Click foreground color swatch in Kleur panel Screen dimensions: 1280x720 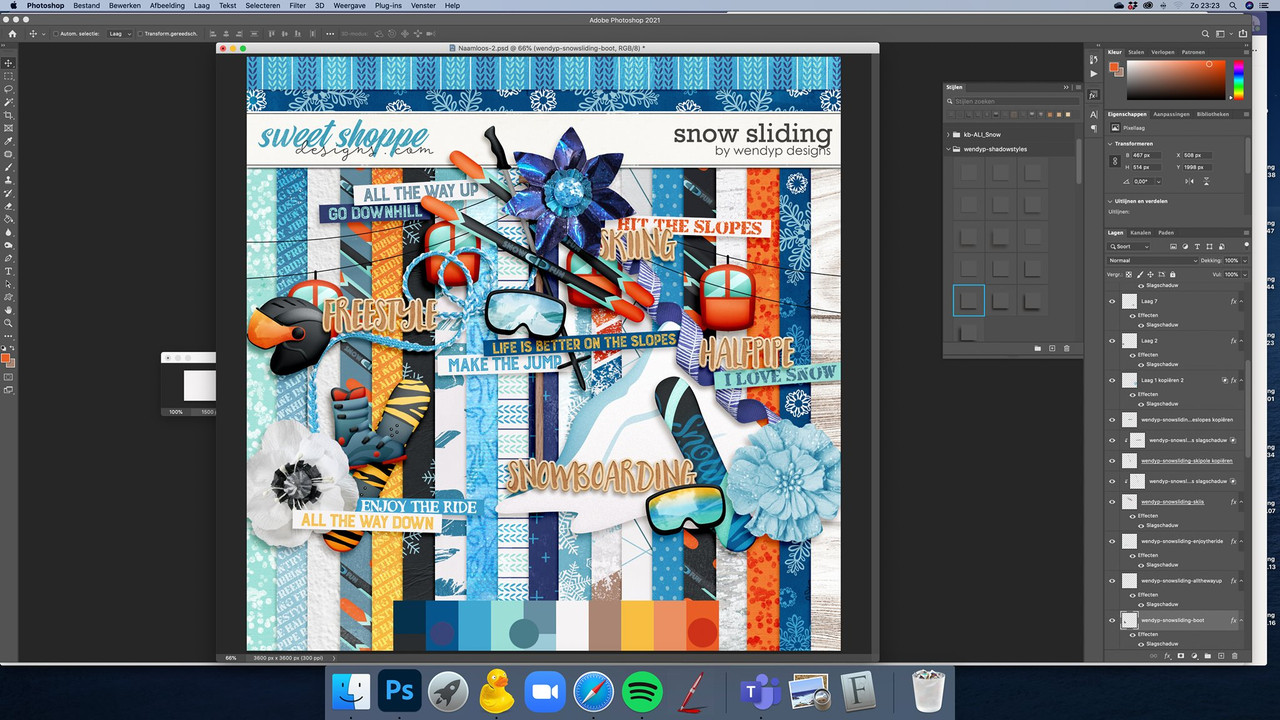point(1114,68)
